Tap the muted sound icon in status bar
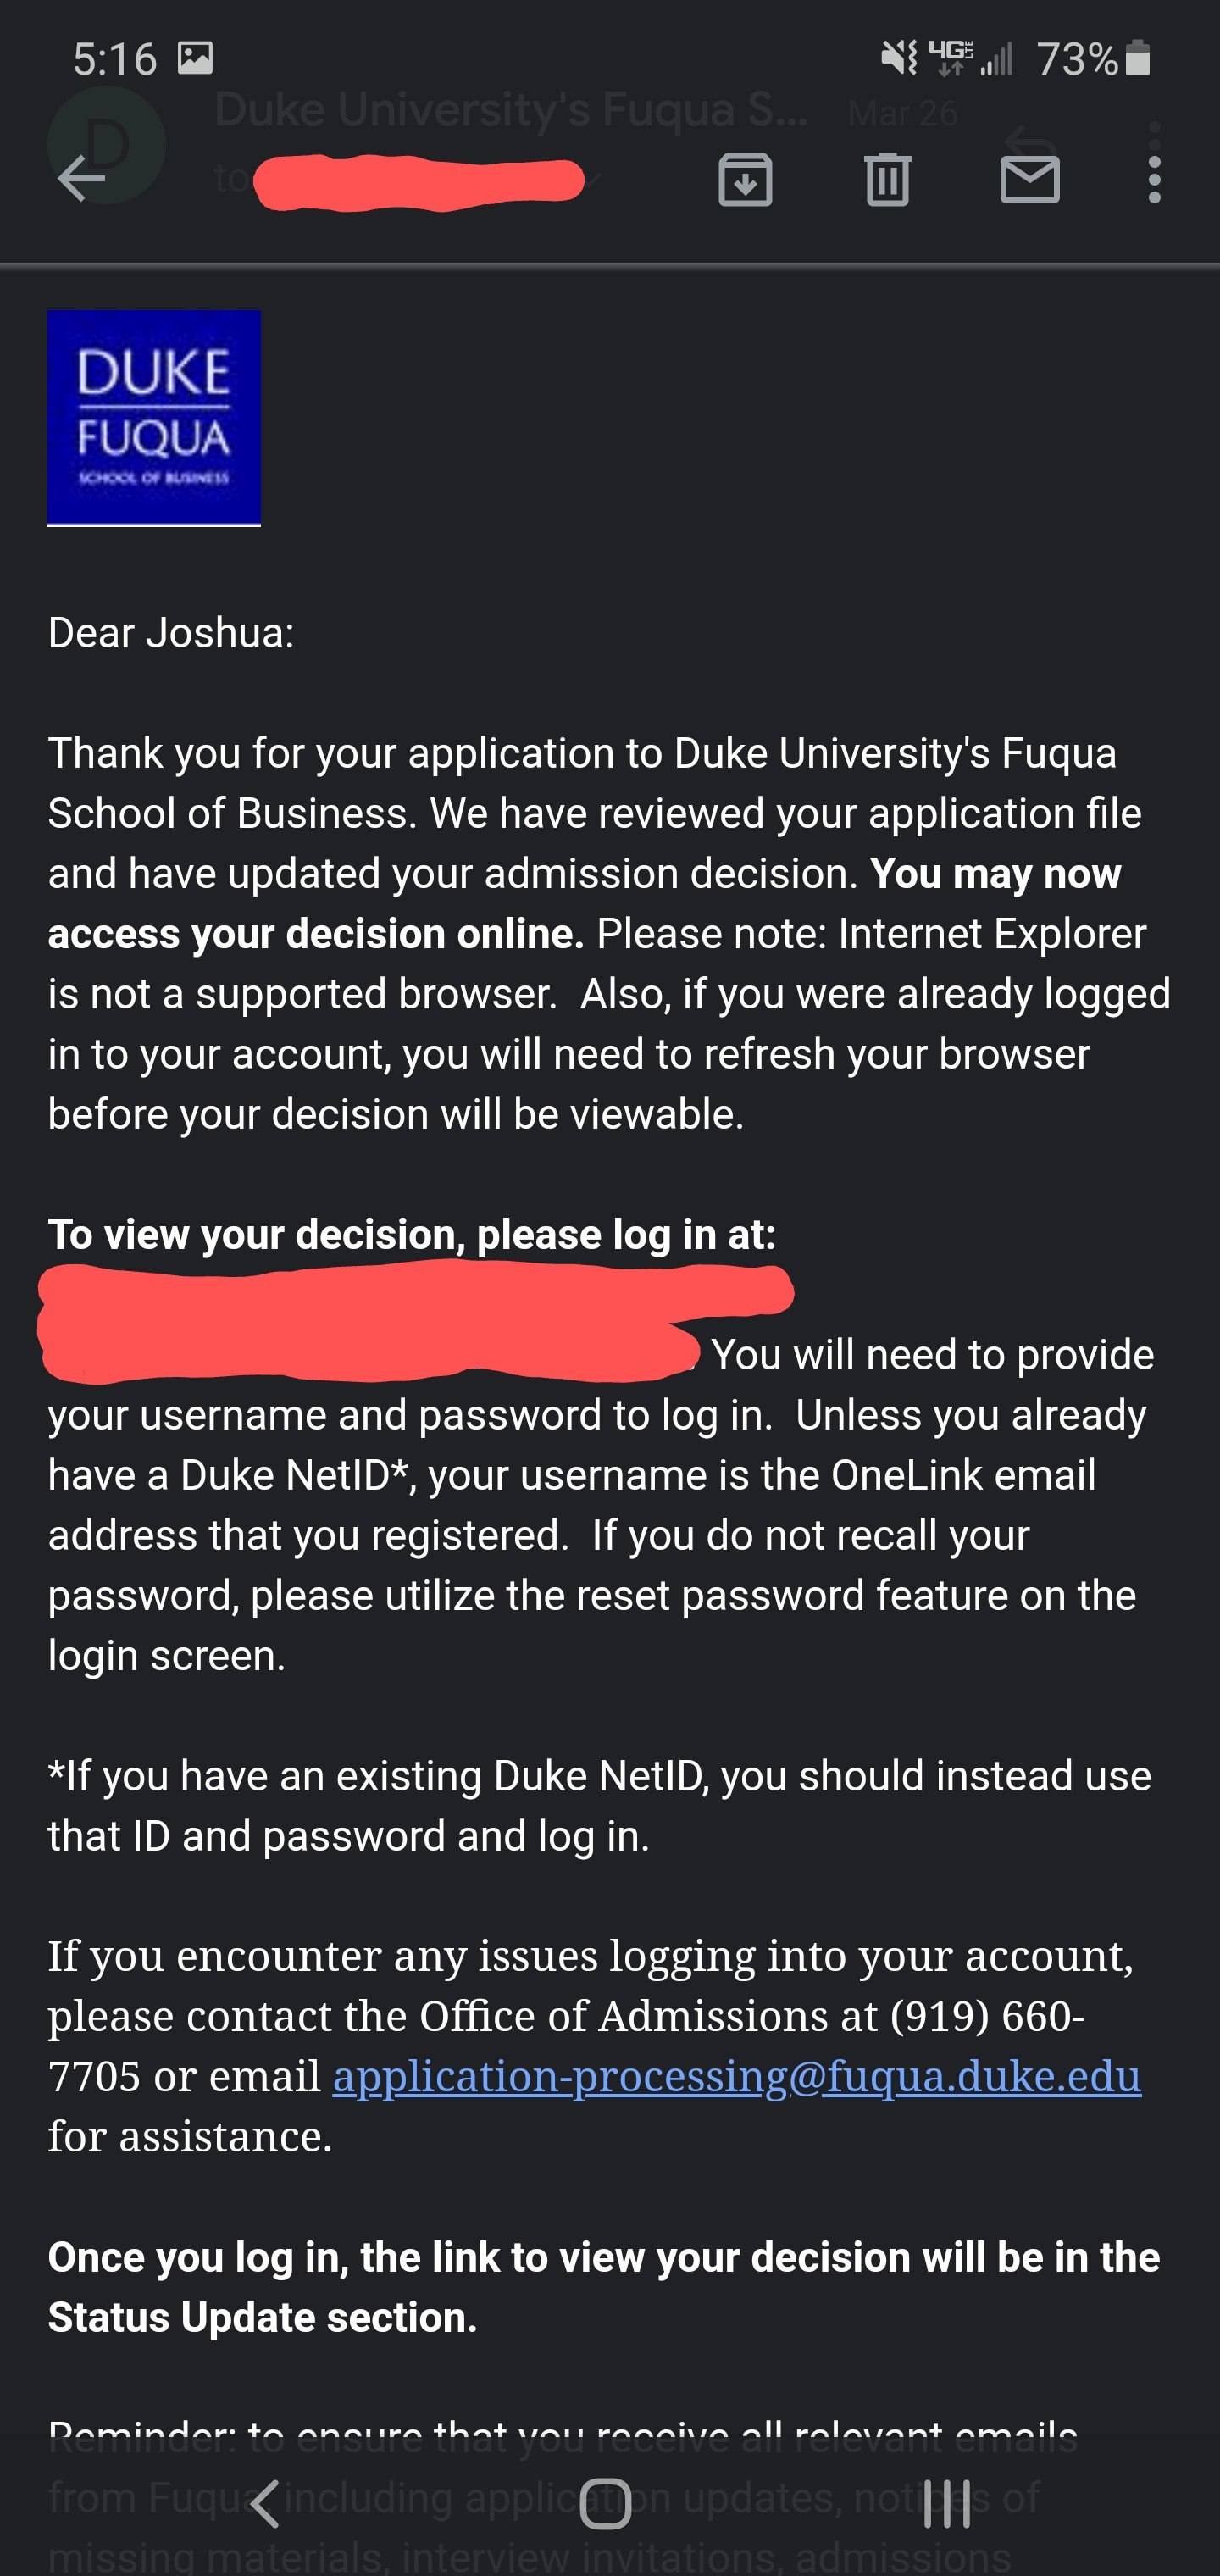The height and width of the screenshot is (2576, 1220). click(899, 58)
